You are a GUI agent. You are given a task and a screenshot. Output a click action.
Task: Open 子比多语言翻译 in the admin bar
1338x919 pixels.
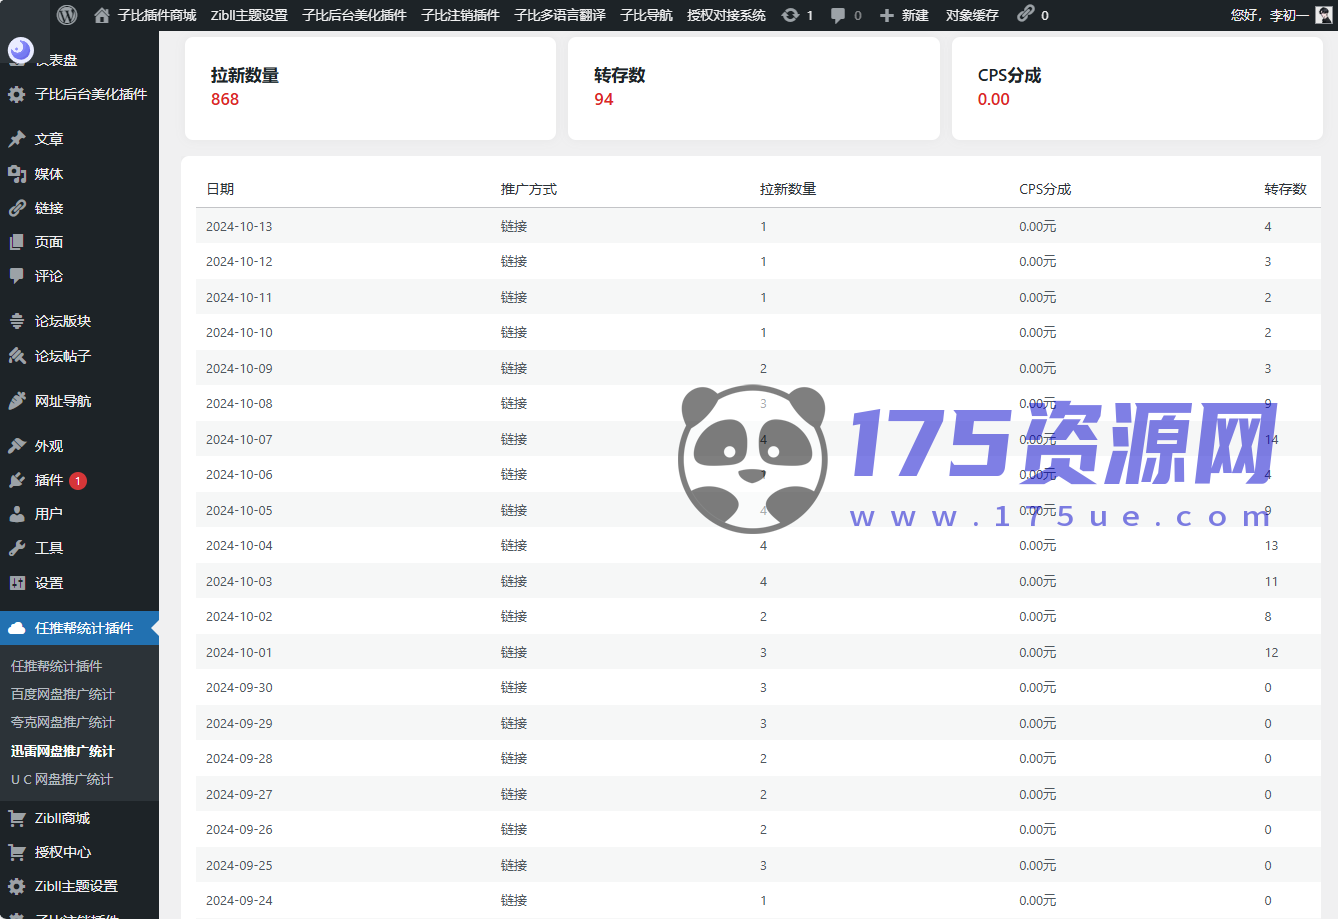(x=560, y=15)
